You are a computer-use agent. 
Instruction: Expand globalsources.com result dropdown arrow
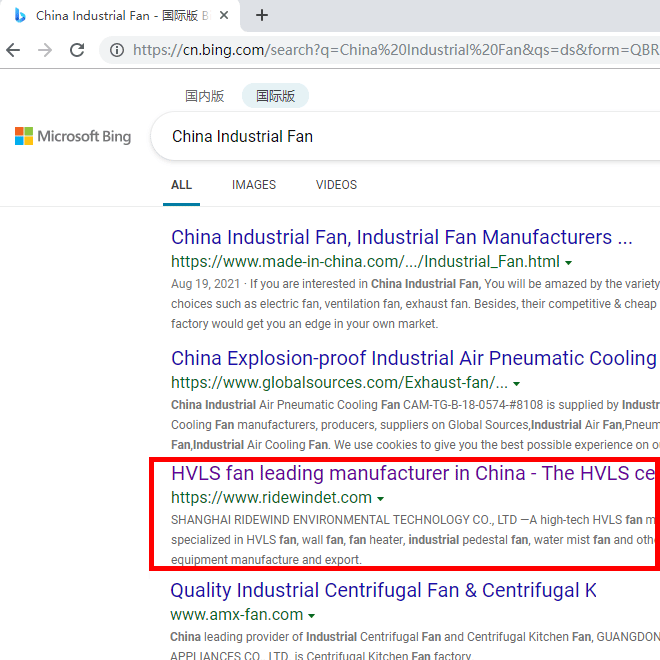[x=516, y=383]
